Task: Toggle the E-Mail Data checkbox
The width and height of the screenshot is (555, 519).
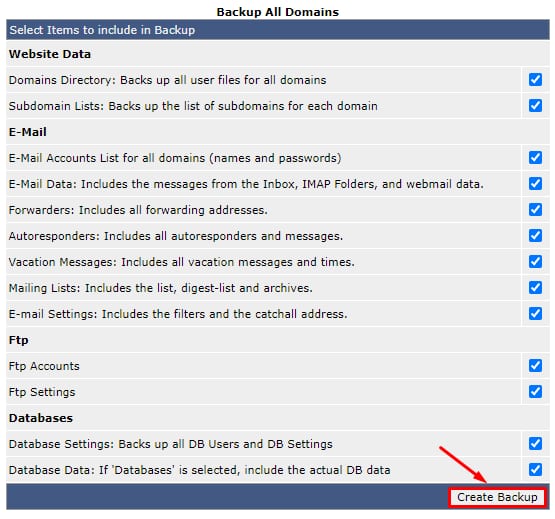Action: (x=535, y=184)
